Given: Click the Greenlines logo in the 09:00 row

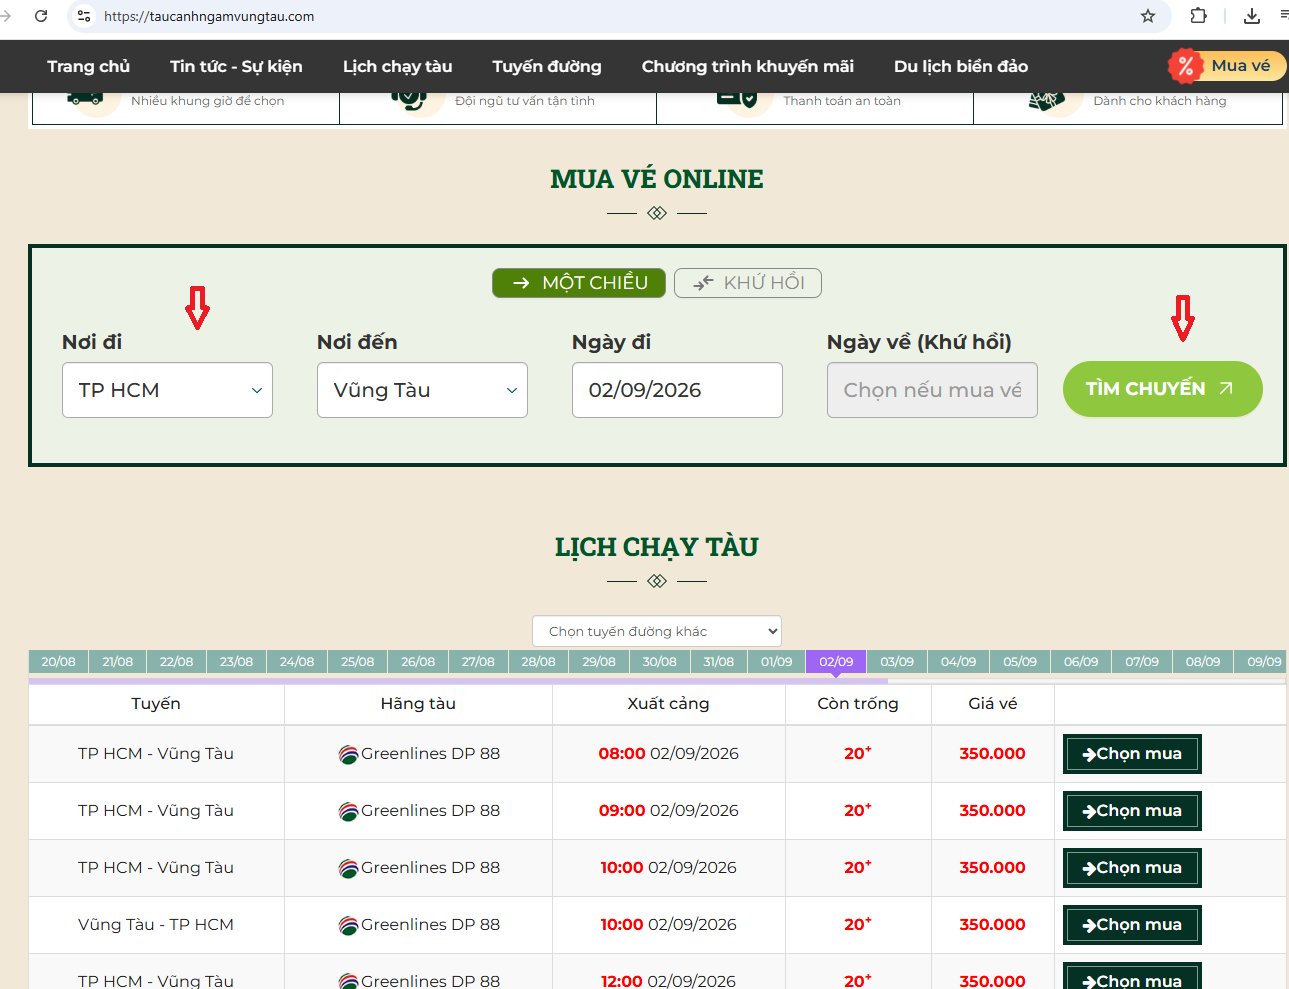Looking at the screenshot, I should pos(348,812).
